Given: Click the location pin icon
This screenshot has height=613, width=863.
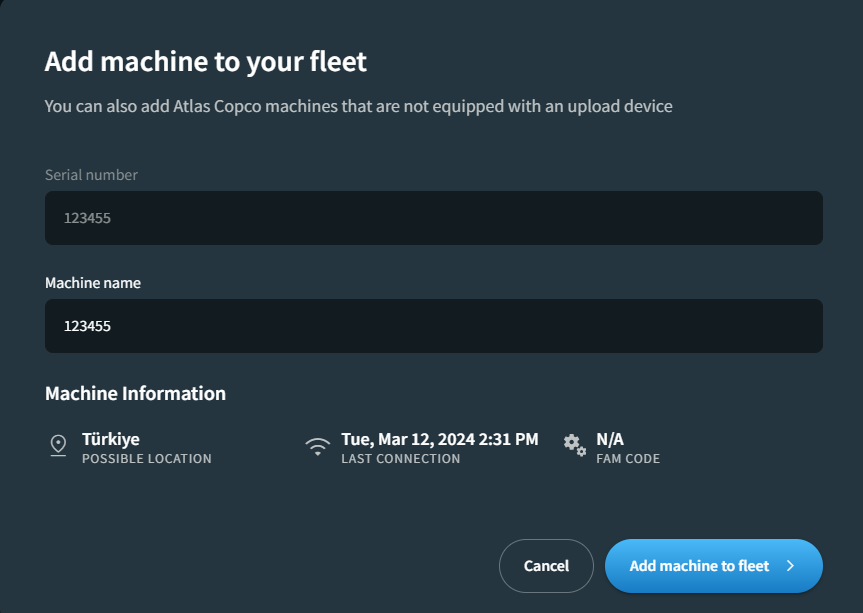Looking at the screenshot, I should (x=58, y=446).
